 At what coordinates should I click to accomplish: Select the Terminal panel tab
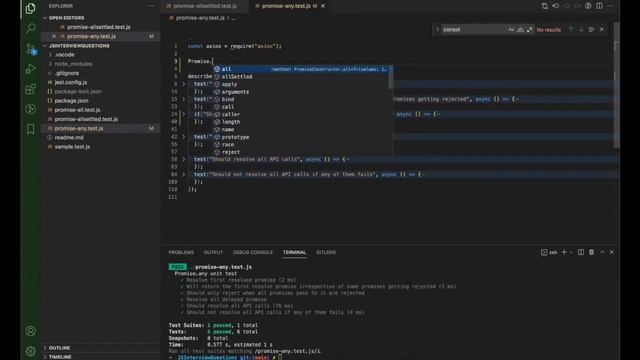tap(294, 252)
